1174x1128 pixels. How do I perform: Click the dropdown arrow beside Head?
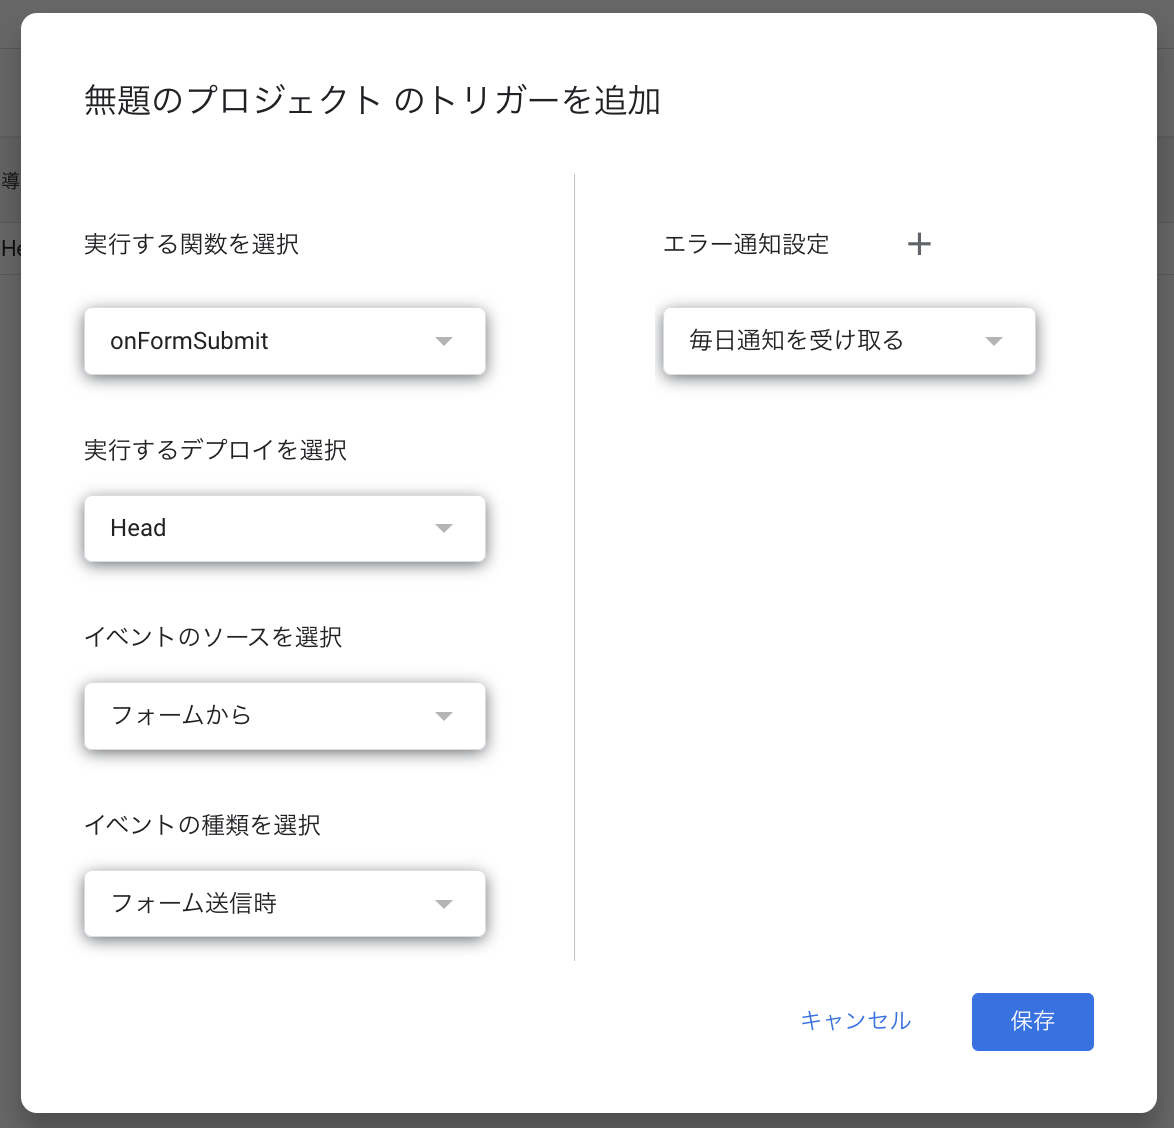[x=443, y=528]
